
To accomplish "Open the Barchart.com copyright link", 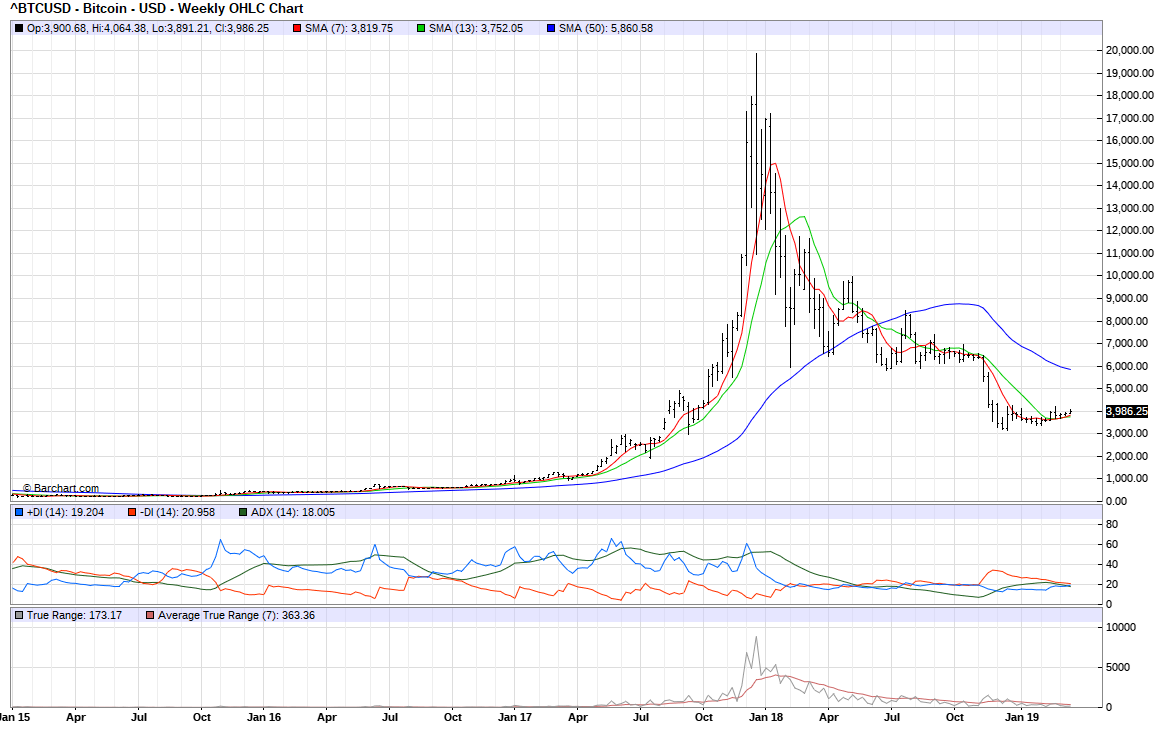I will pos(61,489).
